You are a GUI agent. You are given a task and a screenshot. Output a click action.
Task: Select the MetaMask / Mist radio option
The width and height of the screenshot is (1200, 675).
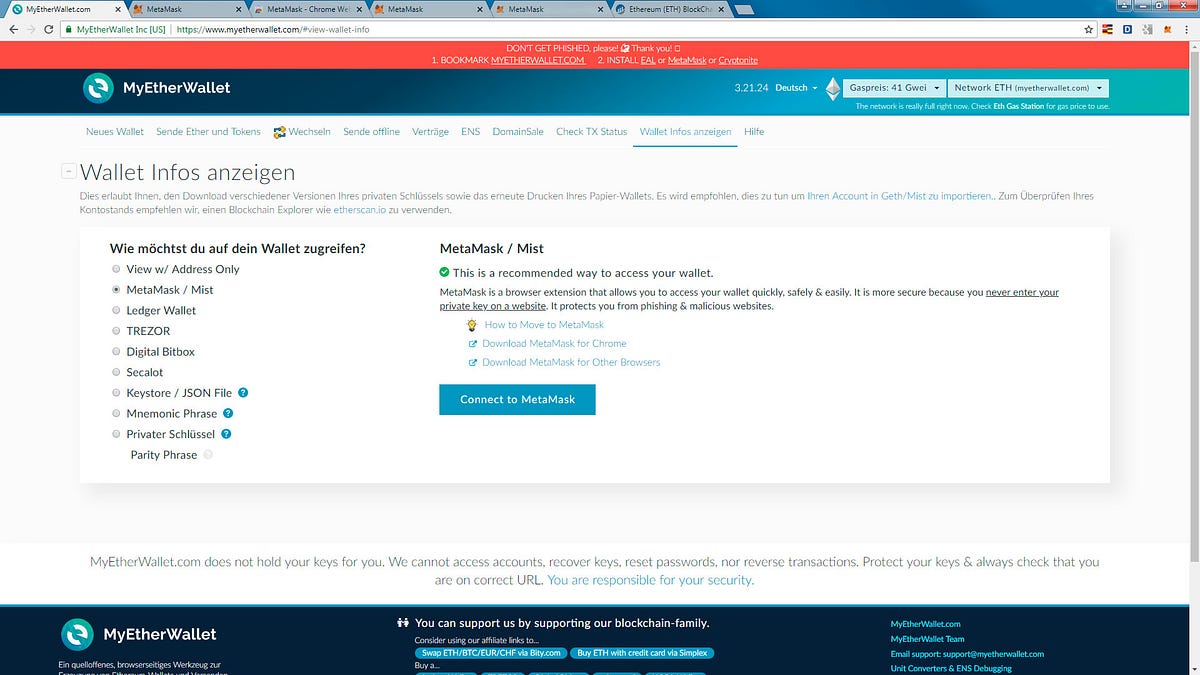pos(116,290)
